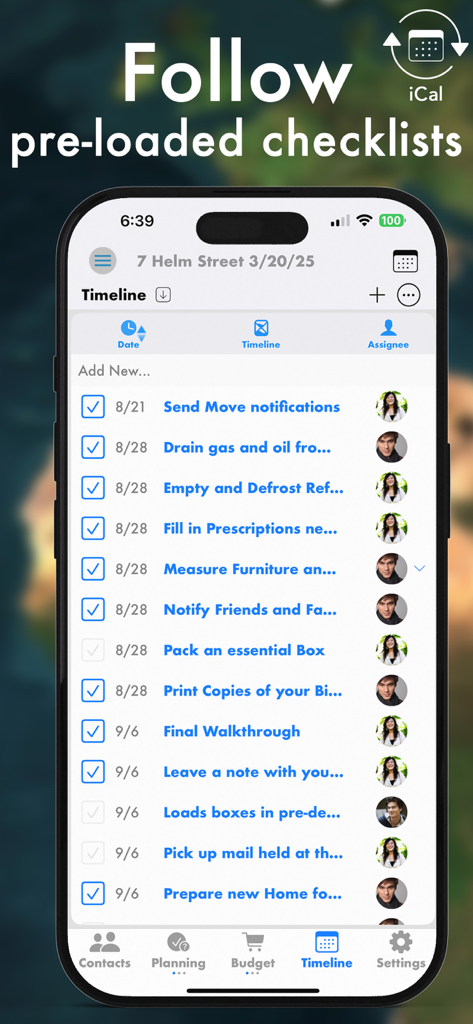
Task: Tap the plus icon to add a task
Action: [x=377, y=295]
